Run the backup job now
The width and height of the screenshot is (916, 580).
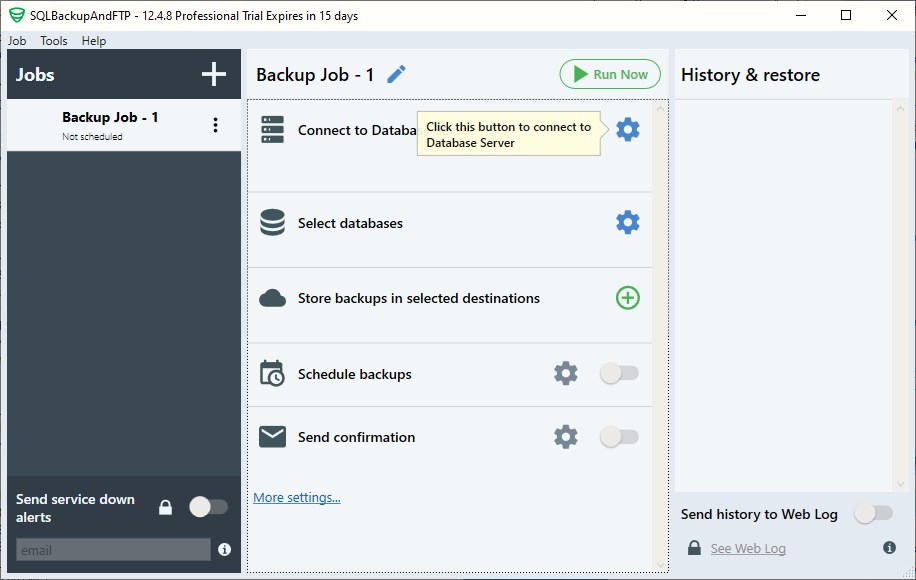point(610,73)
